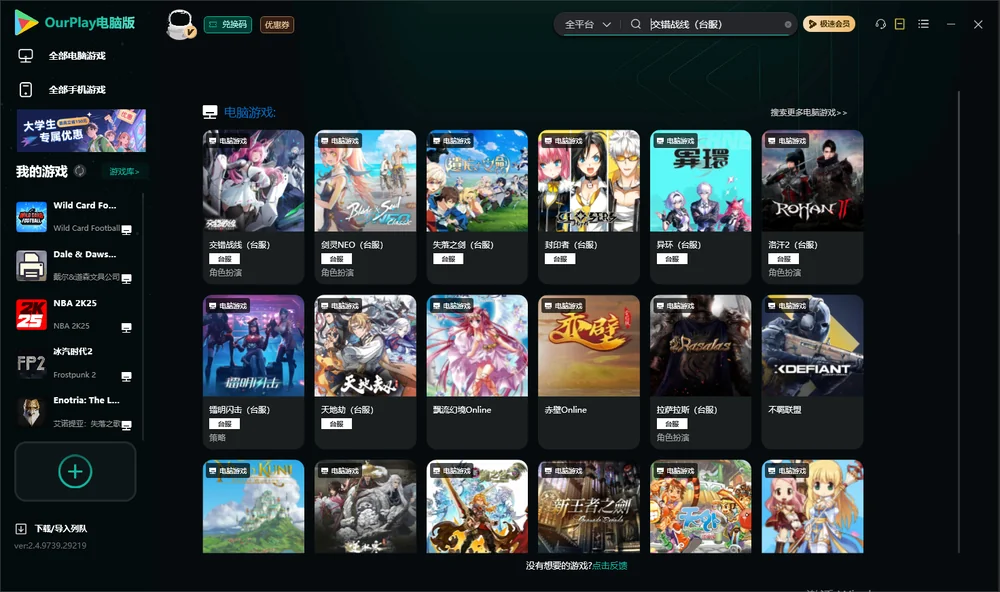The height and width of the screenshot is (592, 1000).
Task: Choose the 失落之剑 (台服) game card
Action: click(477, 207)
